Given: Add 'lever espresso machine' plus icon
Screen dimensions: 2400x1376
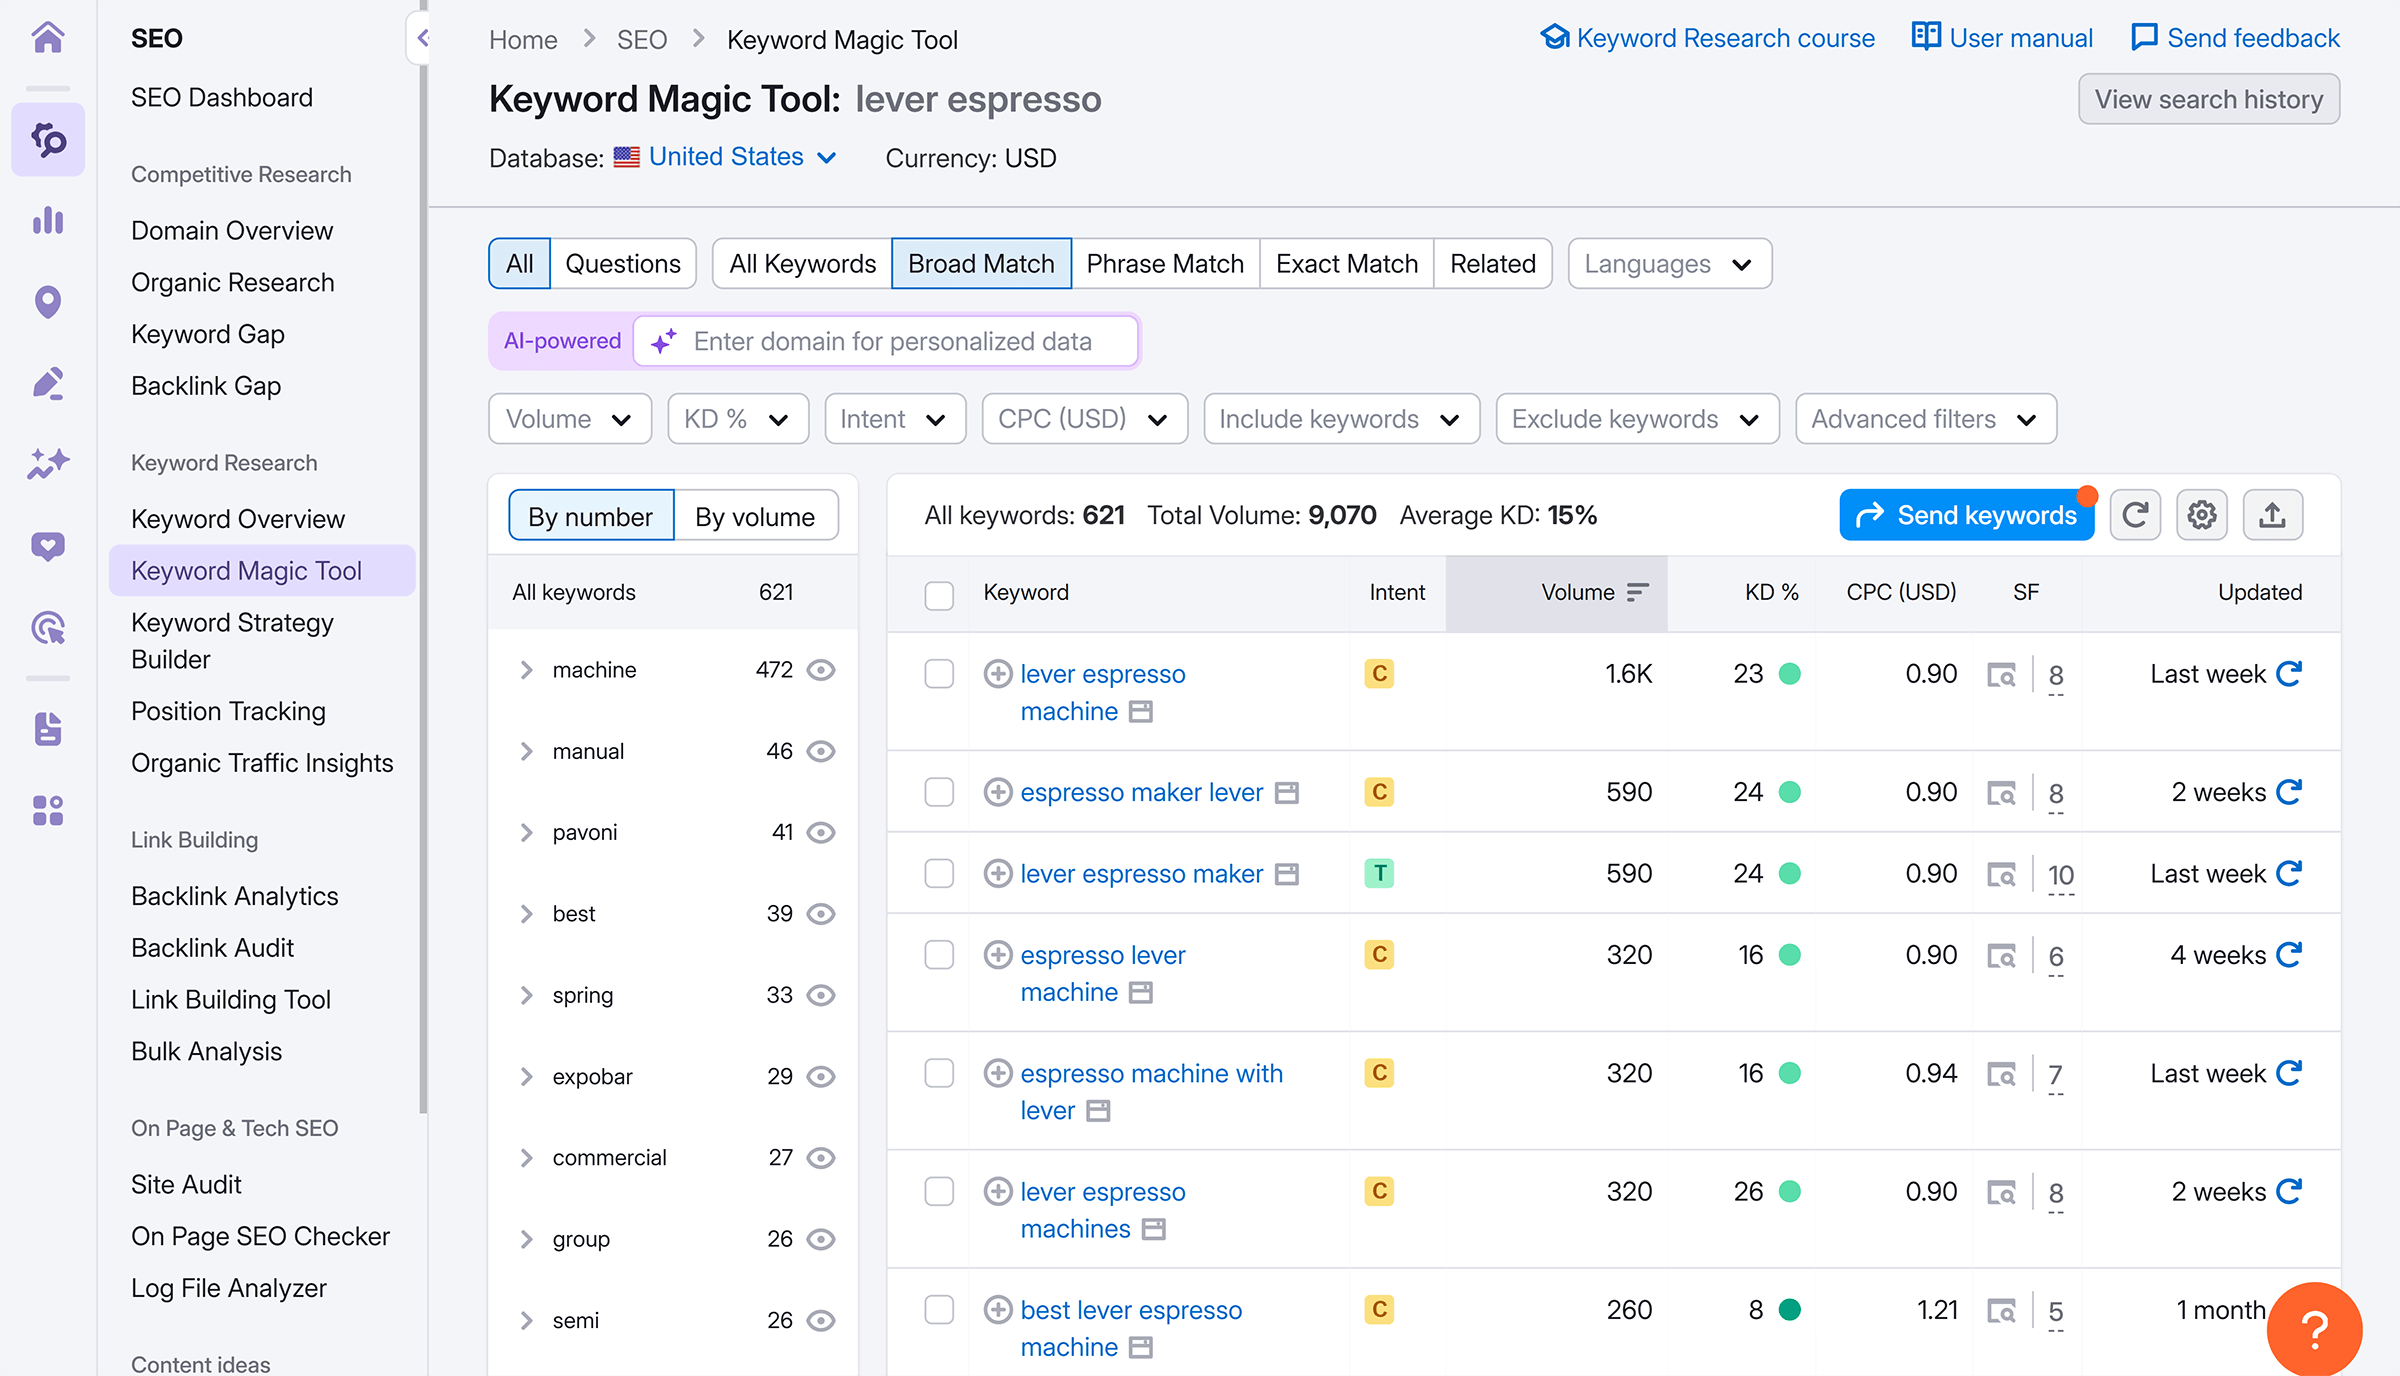Looking at the screenshot, I should coord(997,674).
